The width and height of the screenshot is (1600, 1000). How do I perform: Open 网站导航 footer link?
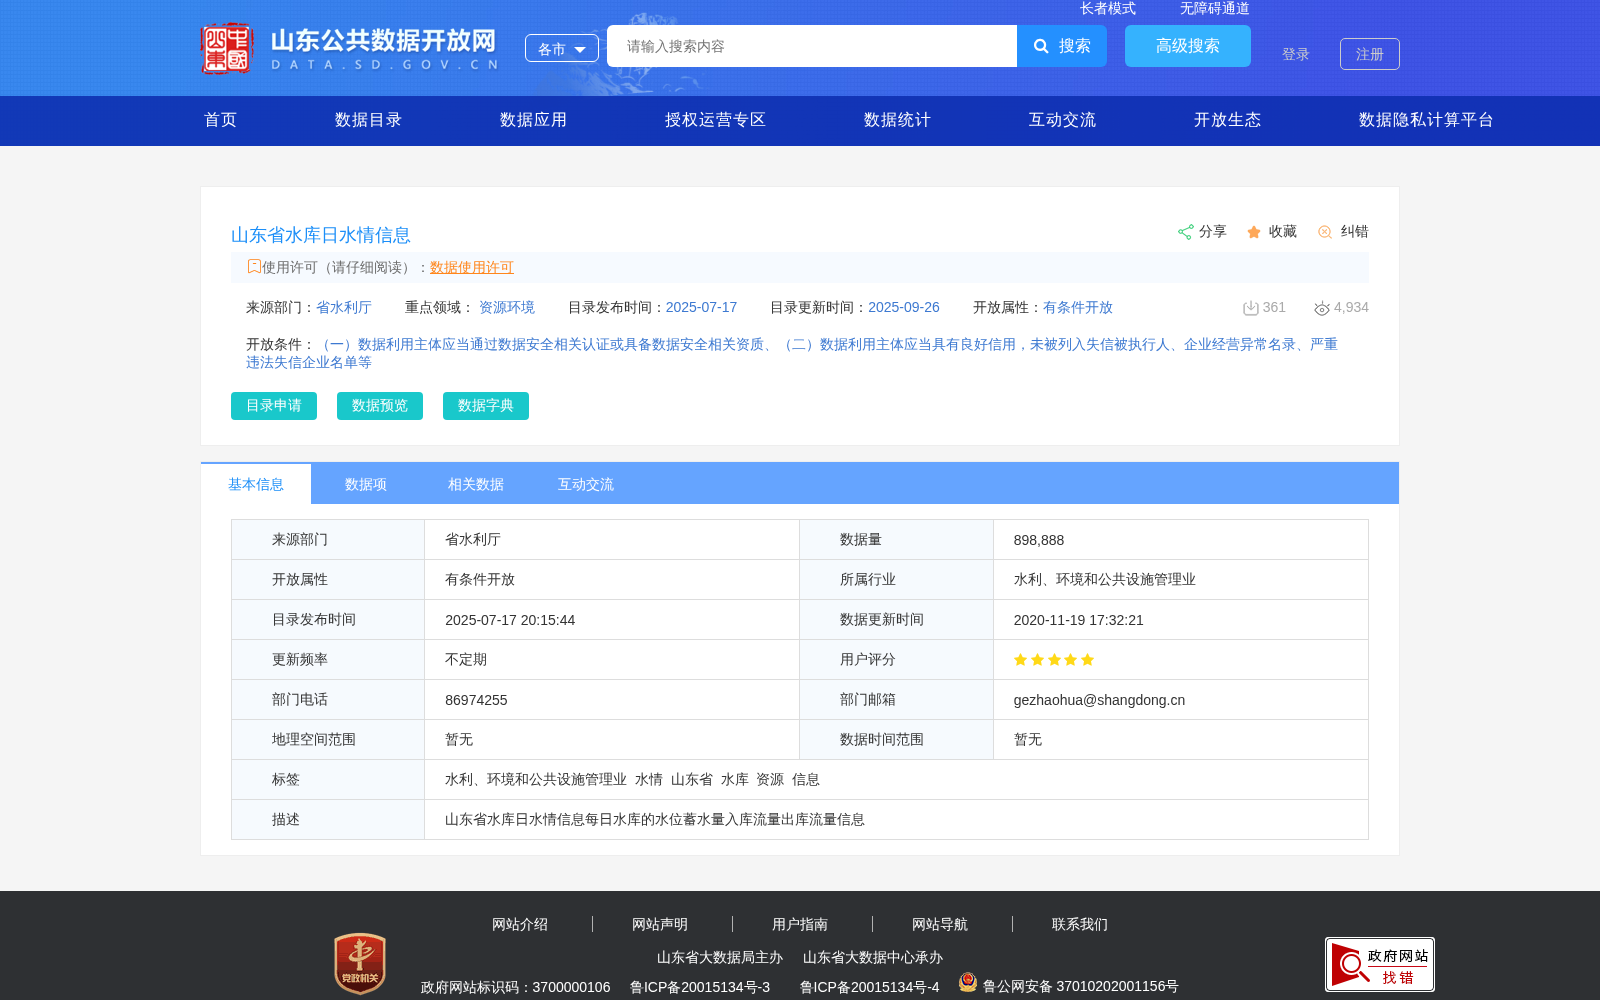[x=940, y=924]
